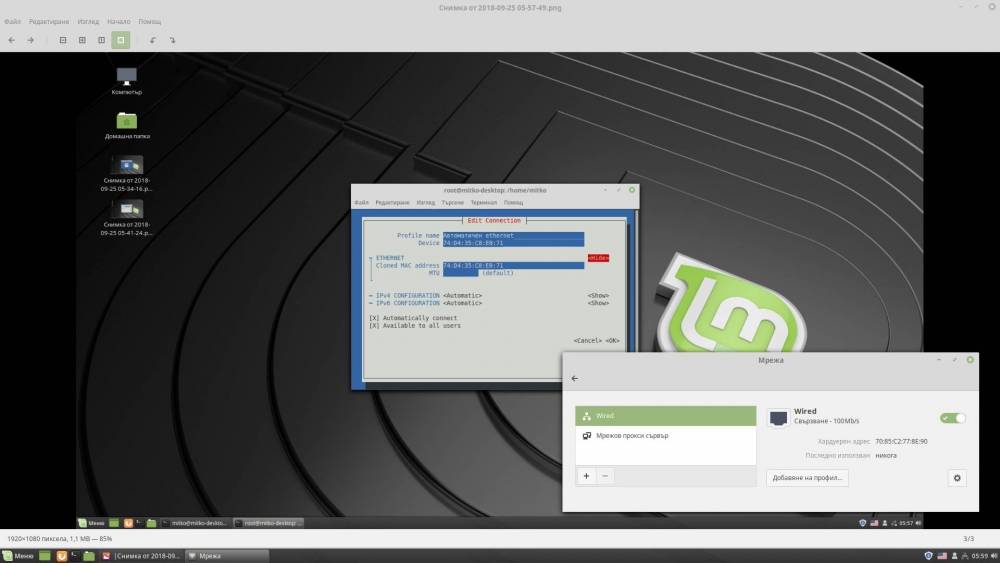1000x563 pixels.
Task: Click back arrow in Мрежа window
Action: (575, 378)
